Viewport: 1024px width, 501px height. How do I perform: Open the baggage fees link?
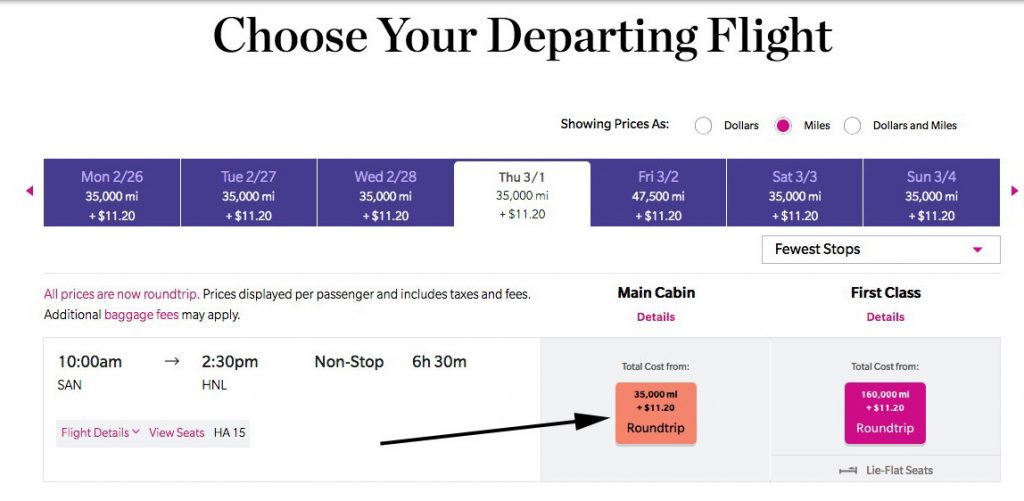pos(141,315)
